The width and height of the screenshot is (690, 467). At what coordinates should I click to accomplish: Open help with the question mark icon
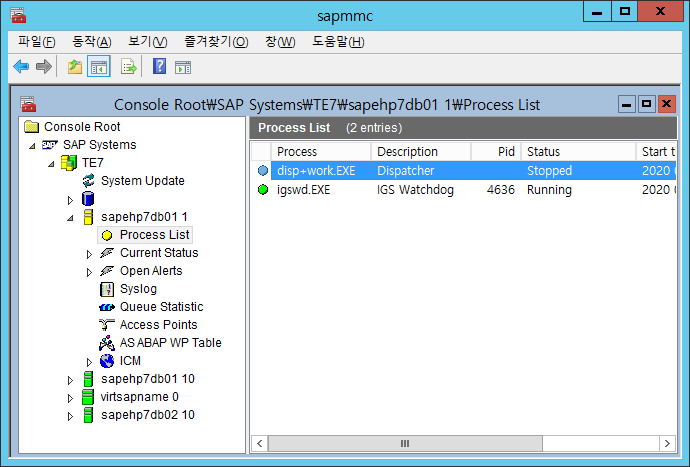click(159, 66)
